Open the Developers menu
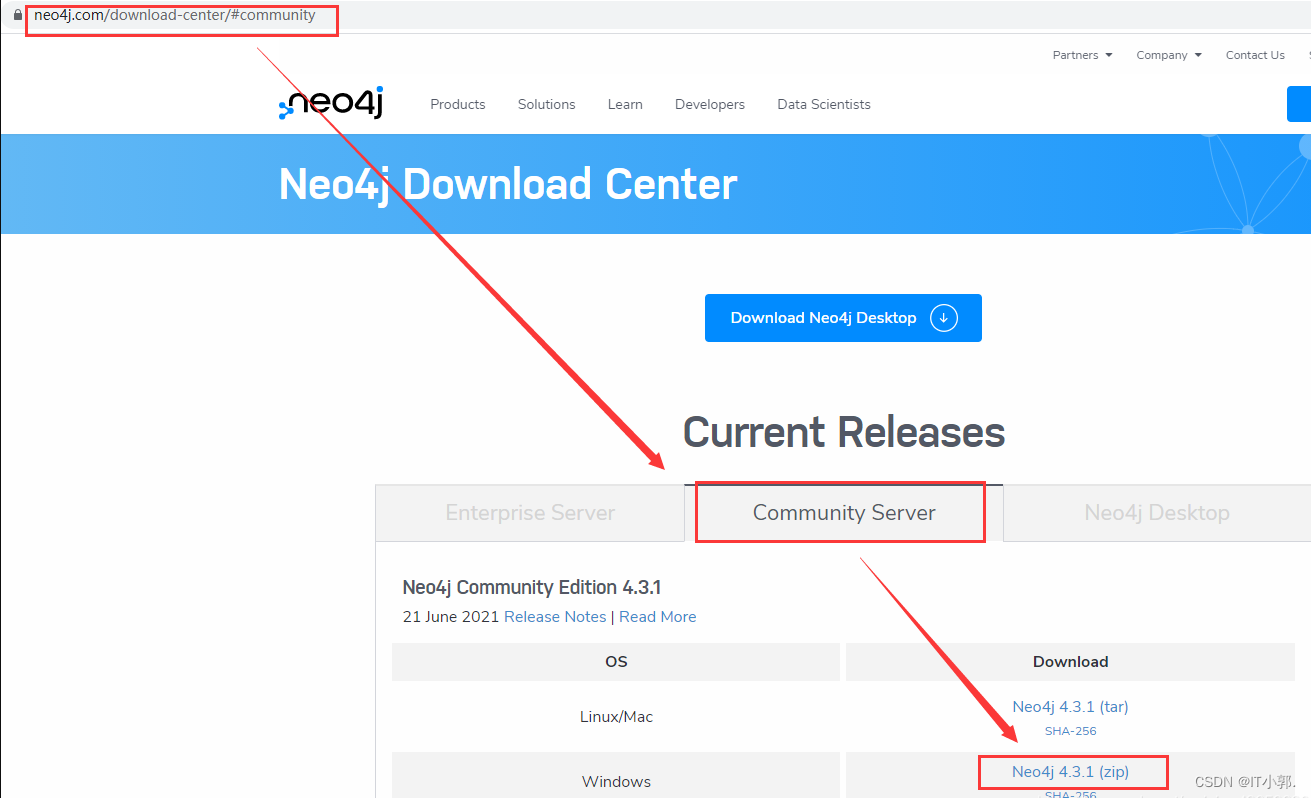This screenshot has height=798, width=1311. pos(710,104)
